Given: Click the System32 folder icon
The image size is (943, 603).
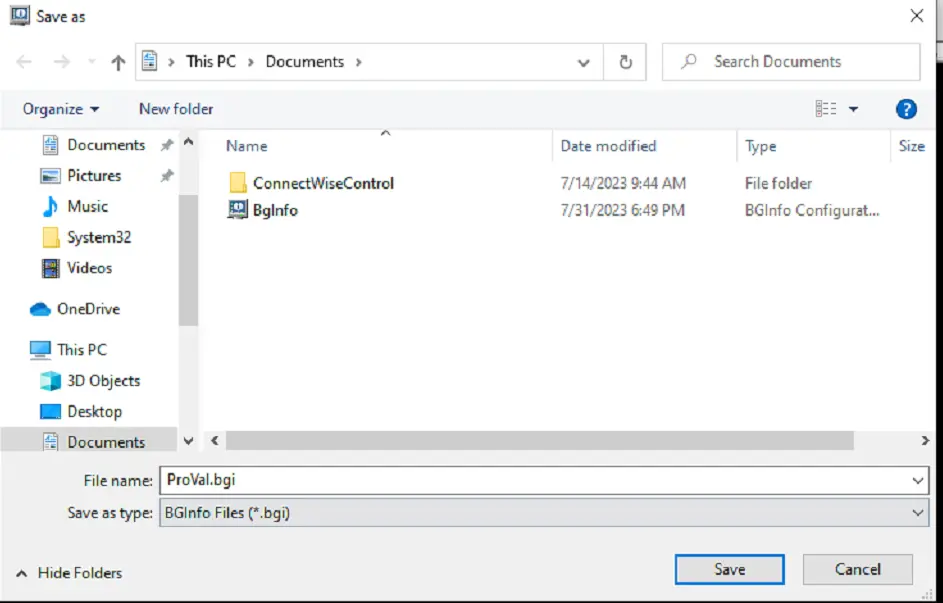Looking at the screenshot, I should click(51, 237).
